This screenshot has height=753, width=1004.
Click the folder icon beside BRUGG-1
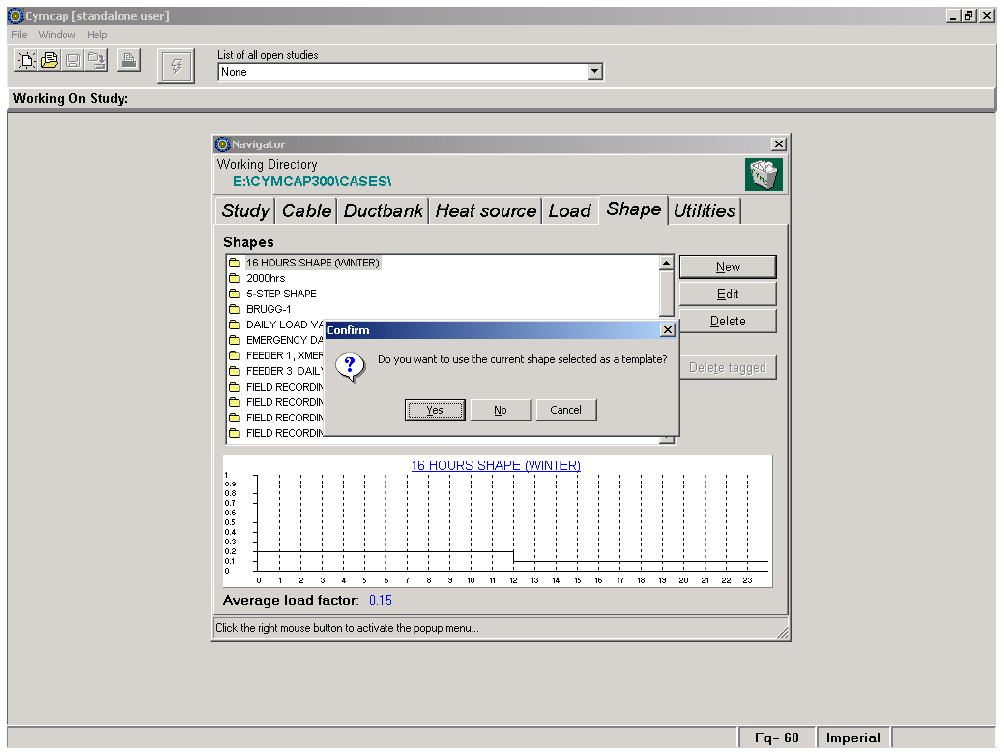click(x=234, y=309)
